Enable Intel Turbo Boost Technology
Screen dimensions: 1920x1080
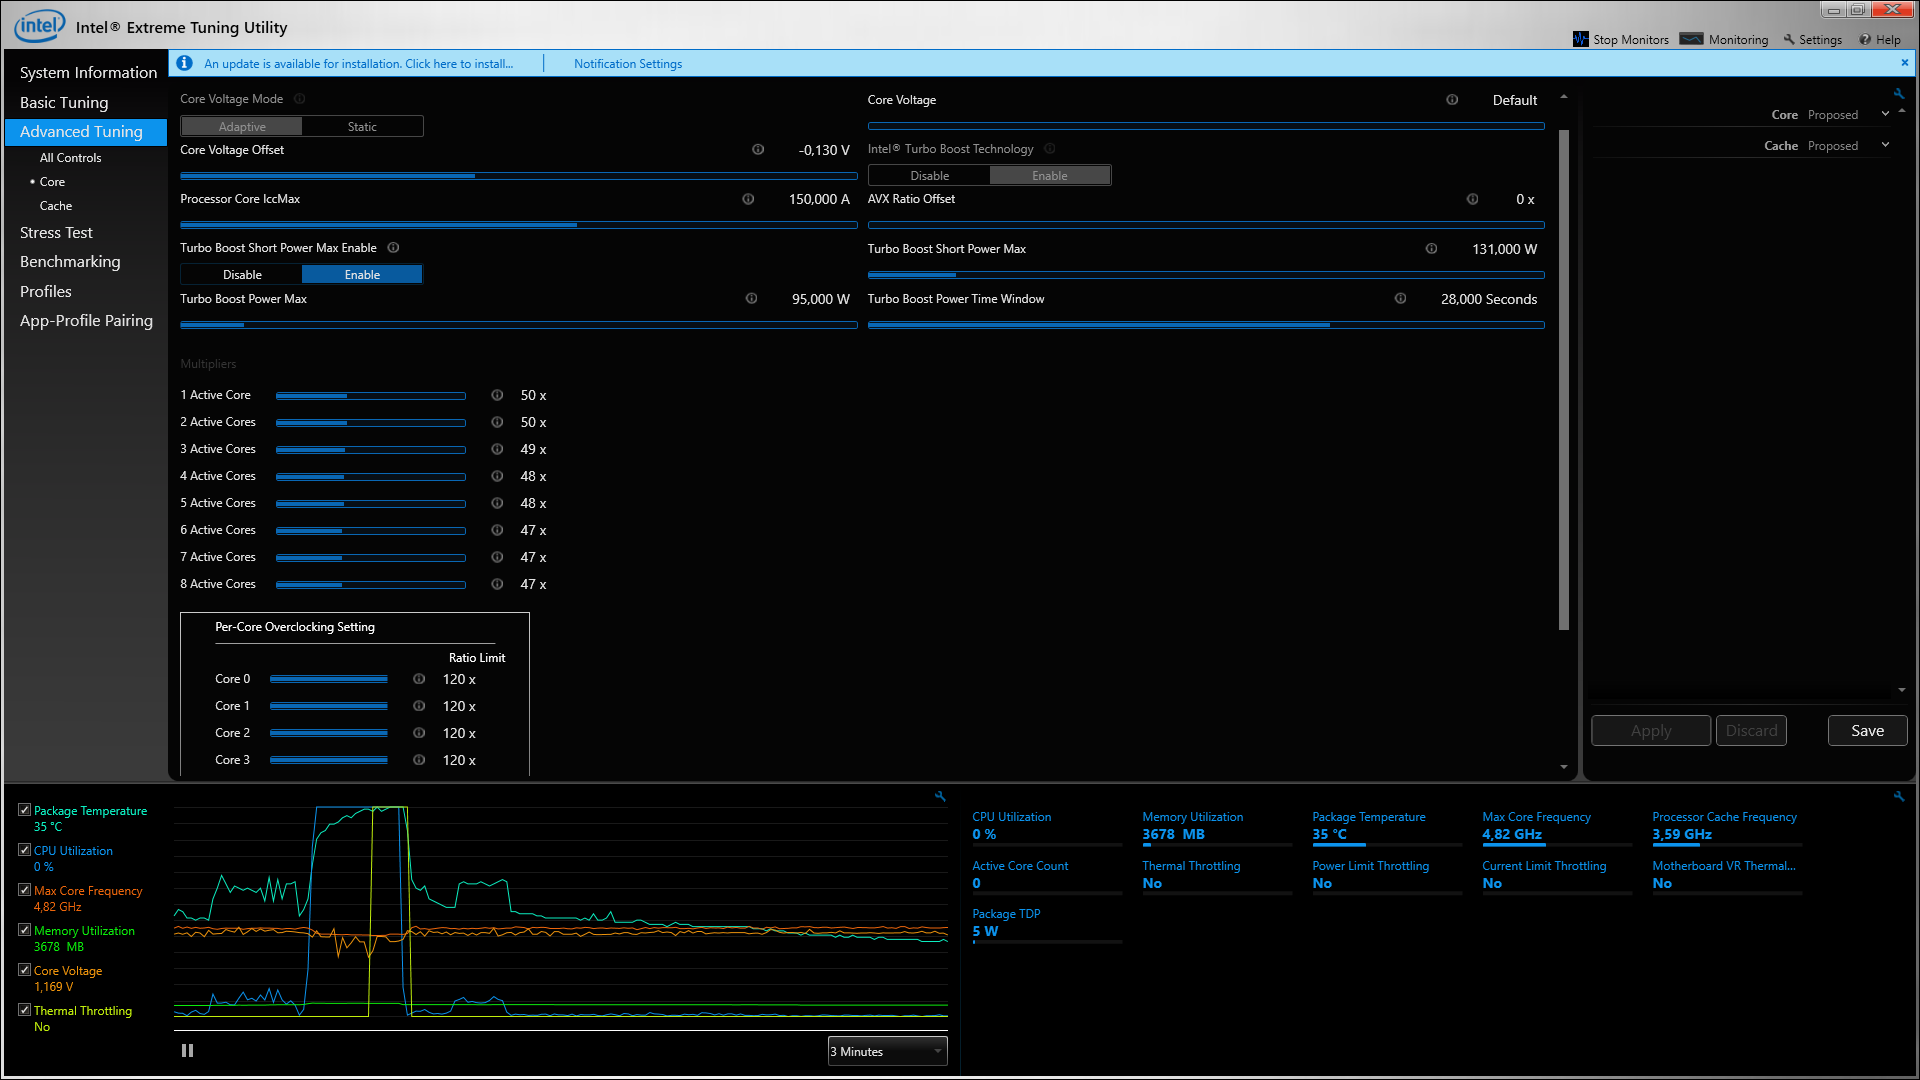[1050, 176]
